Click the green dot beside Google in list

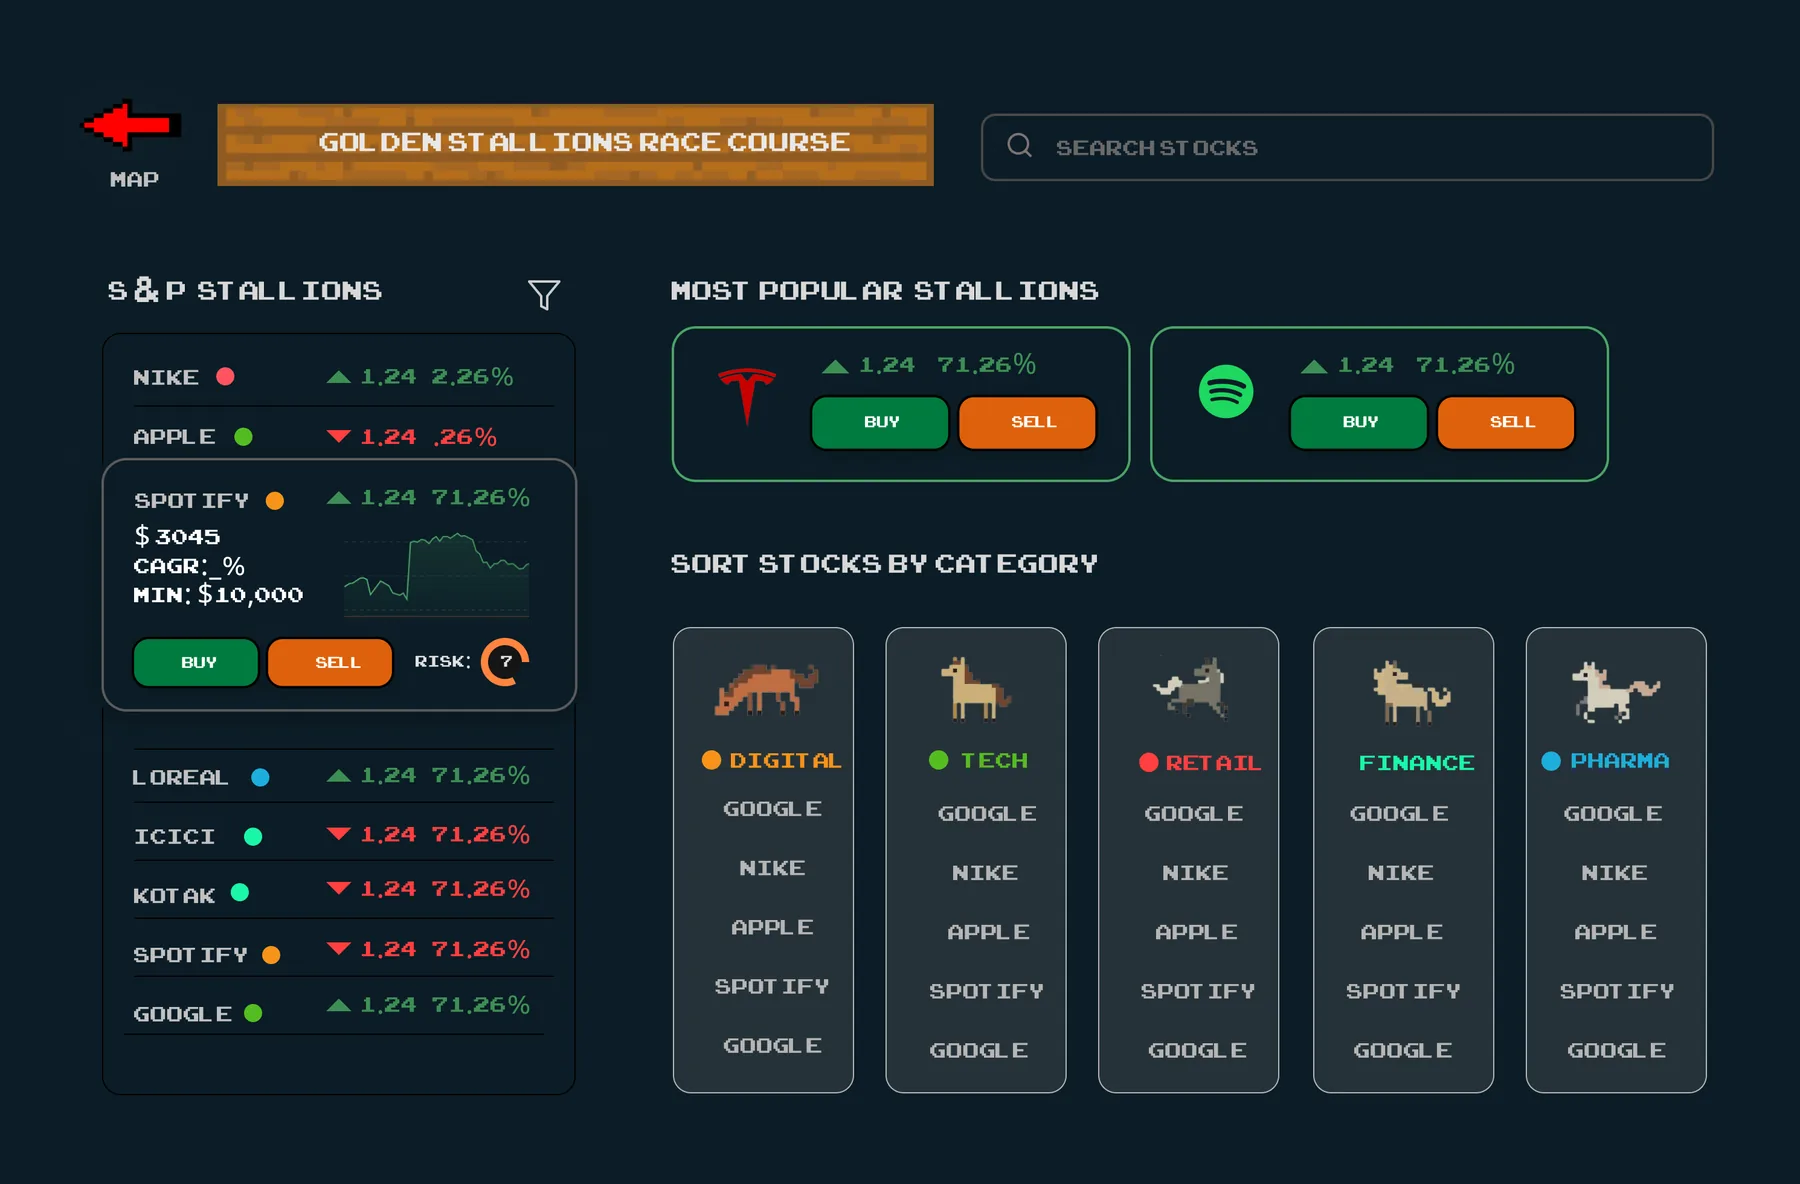[253, 1013]
